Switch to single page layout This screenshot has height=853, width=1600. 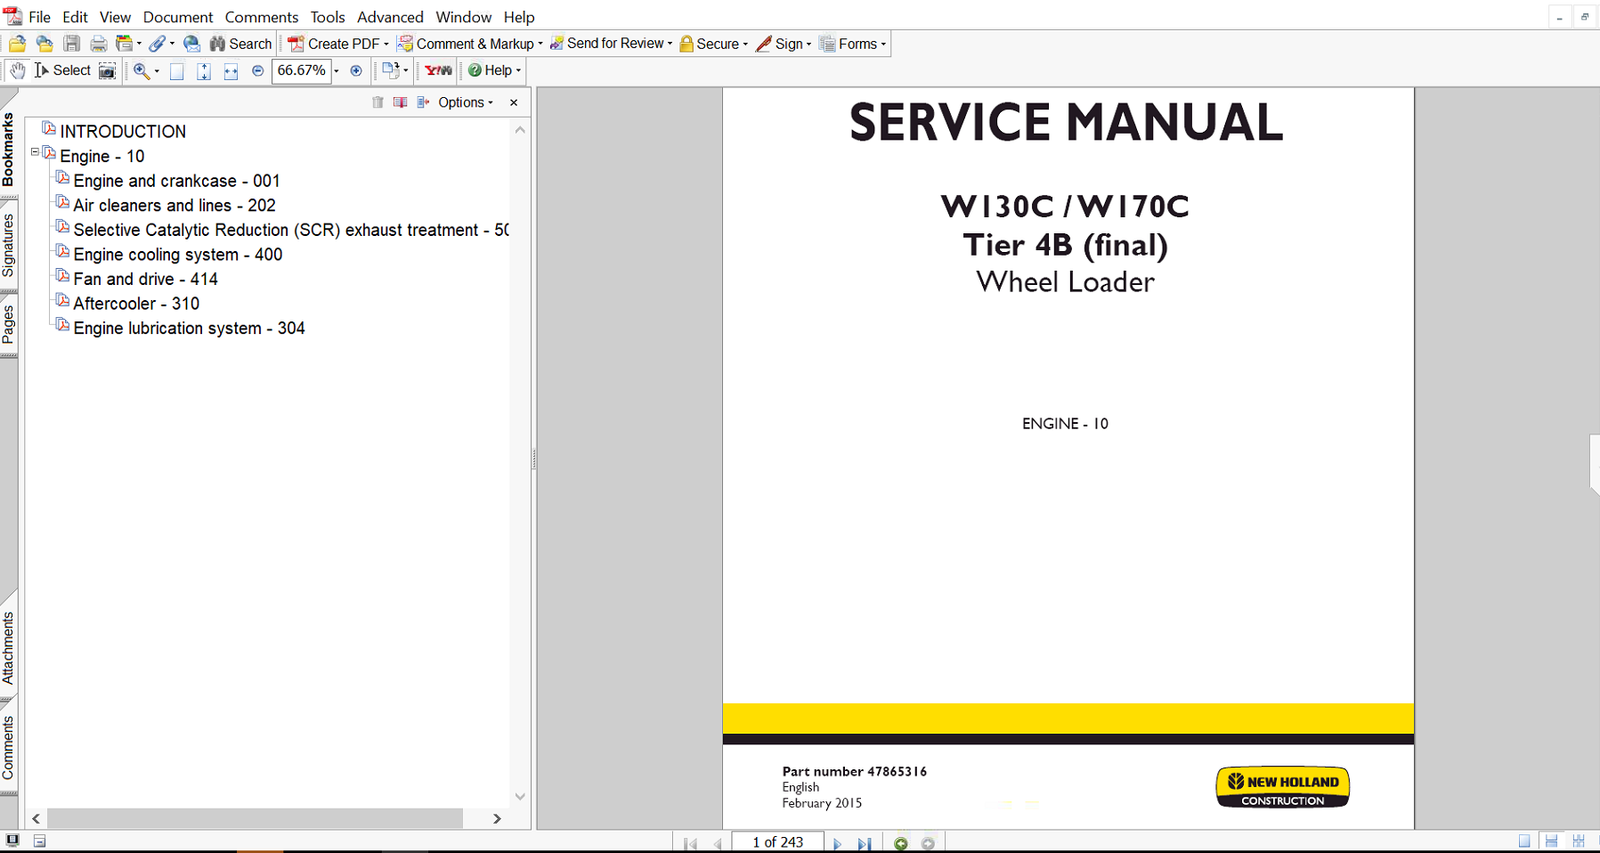click(1524, 842)
